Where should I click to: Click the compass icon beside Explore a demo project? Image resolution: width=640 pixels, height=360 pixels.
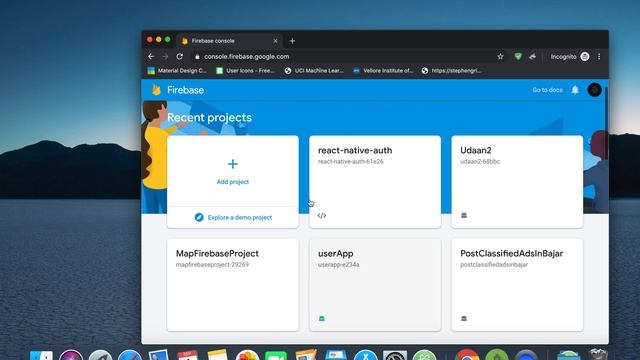click(199, 217)
